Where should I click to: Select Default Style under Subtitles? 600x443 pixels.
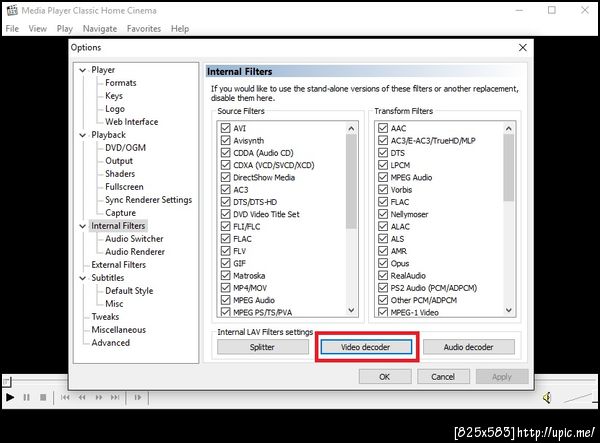click(129, 291)
